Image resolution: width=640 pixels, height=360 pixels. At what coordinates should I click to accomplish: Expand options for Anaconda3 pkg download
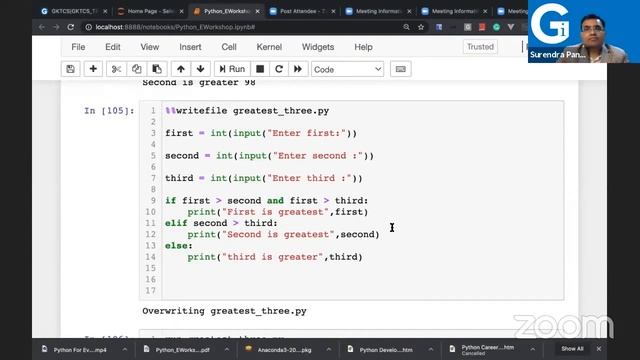pos(329,350)
